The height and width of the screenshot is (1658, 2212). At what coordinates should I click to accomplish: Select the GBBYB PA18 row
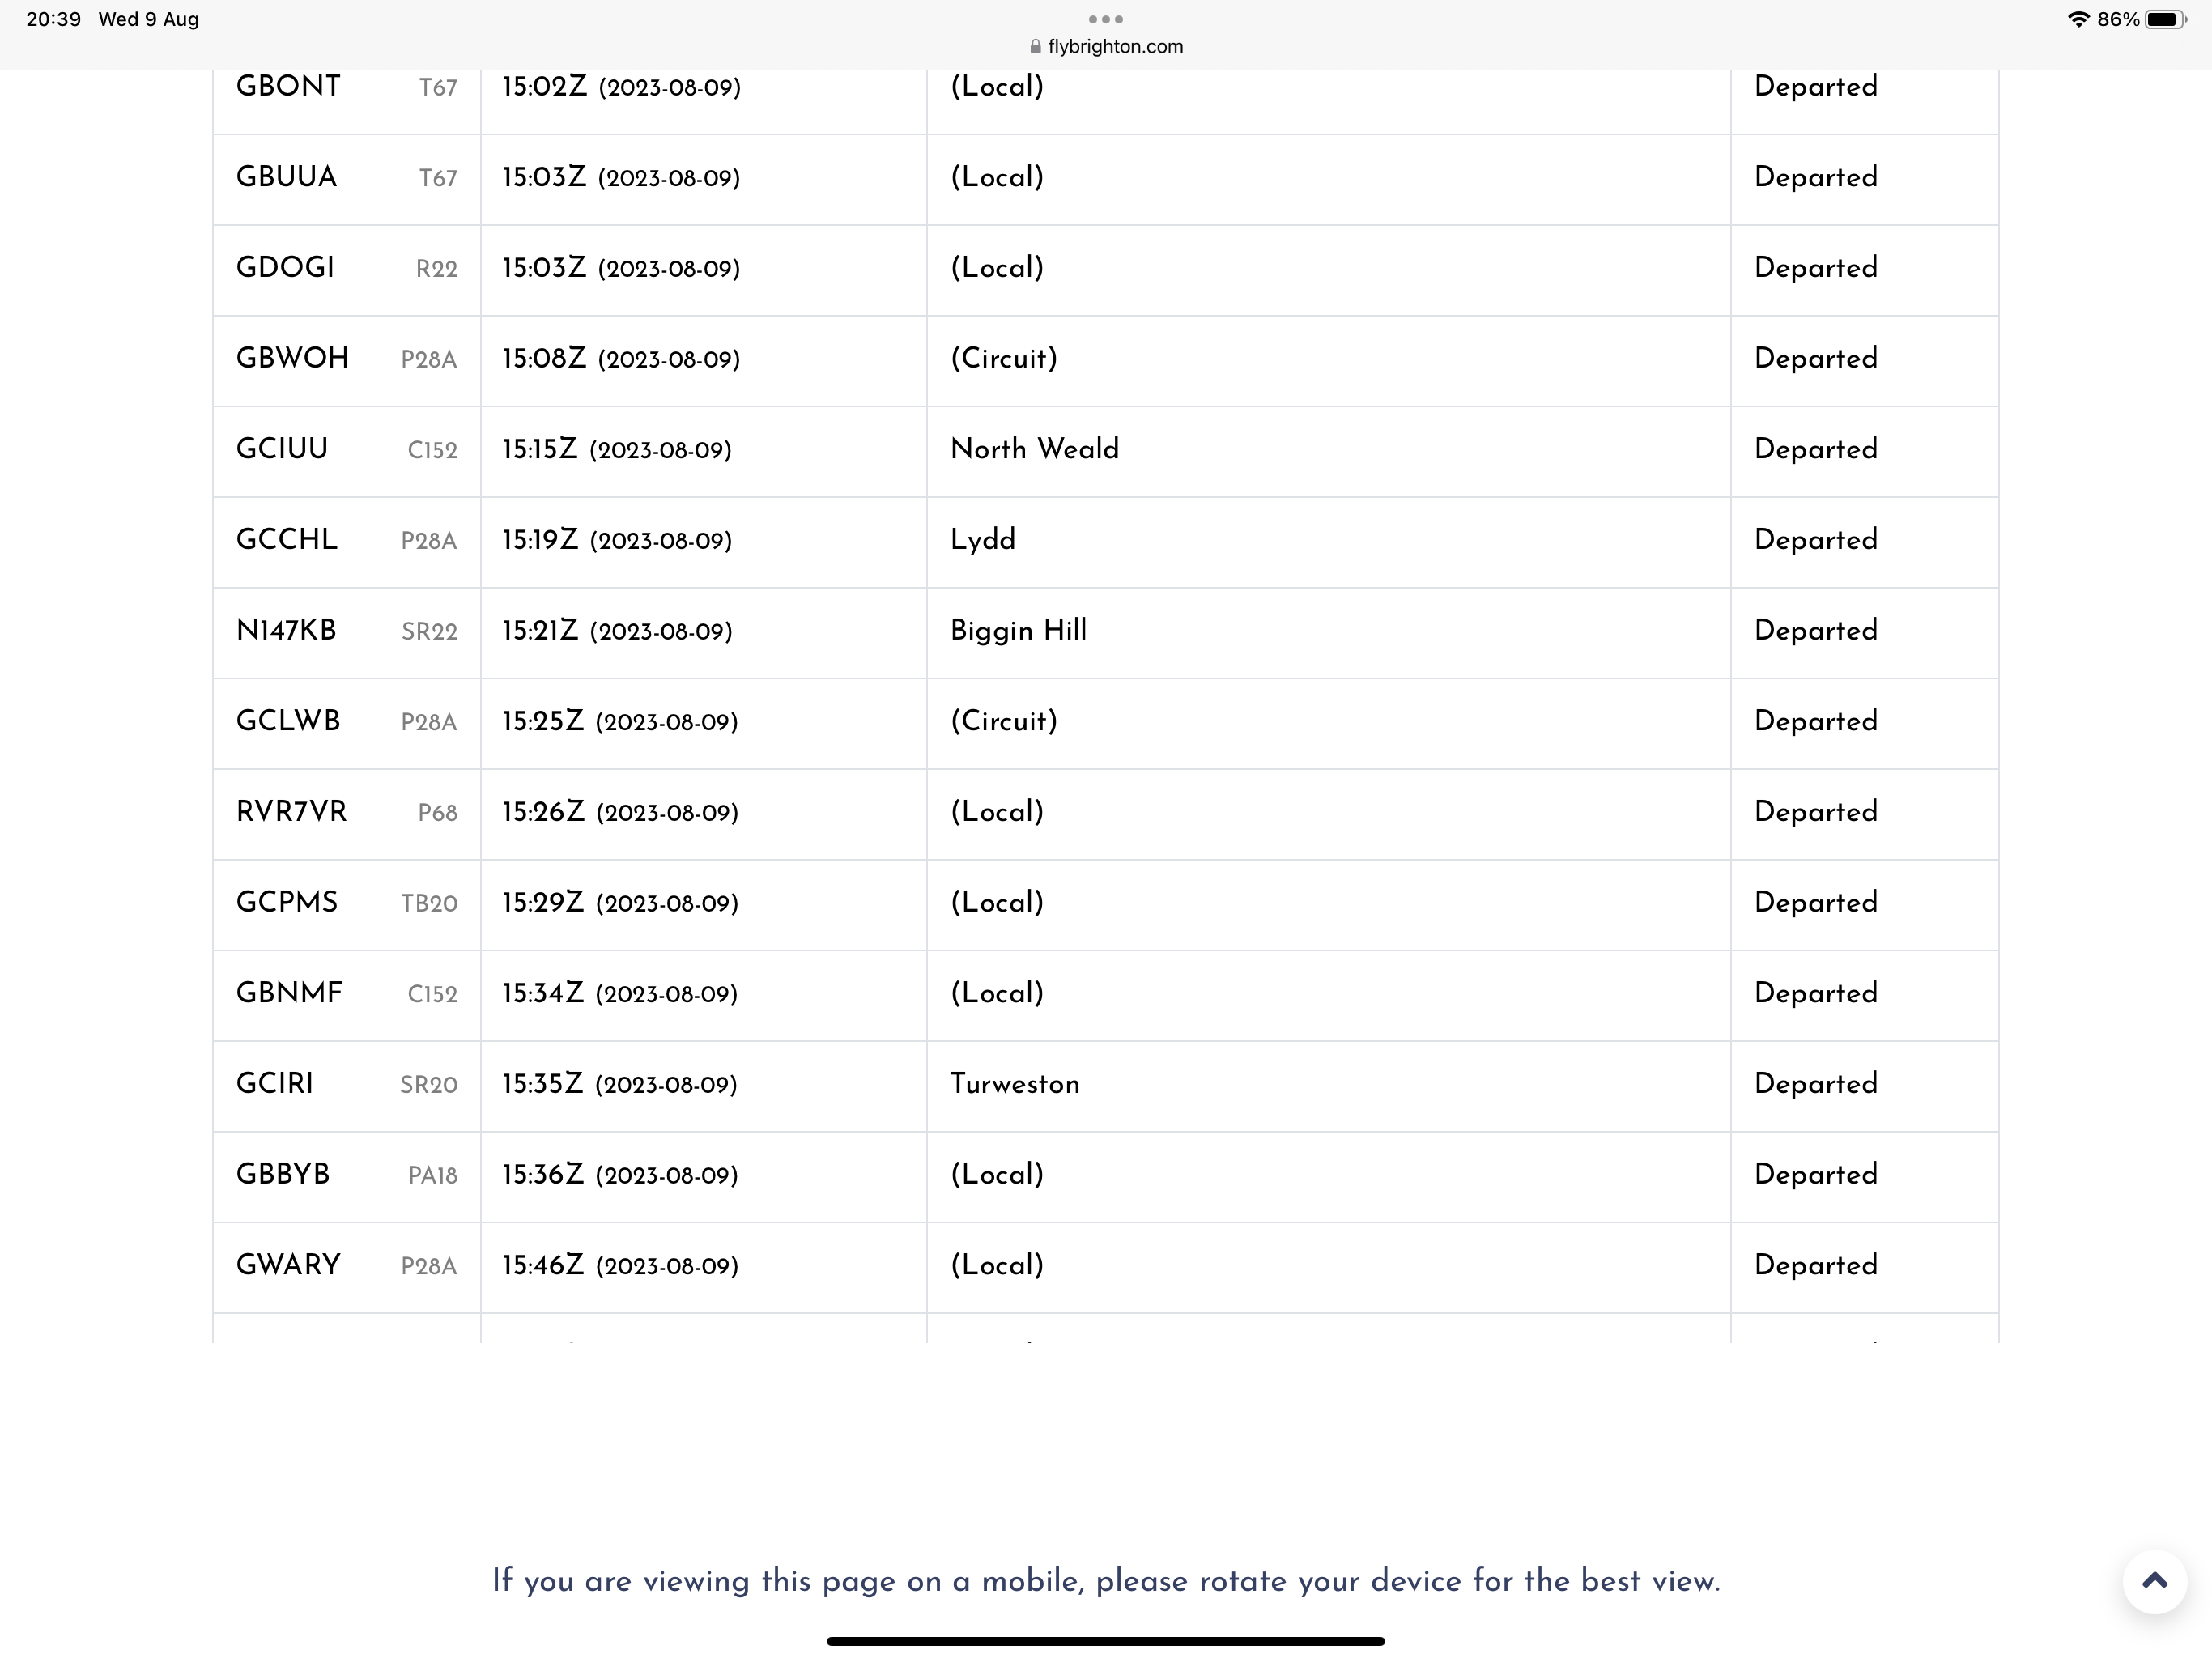coord(1105,1176)
